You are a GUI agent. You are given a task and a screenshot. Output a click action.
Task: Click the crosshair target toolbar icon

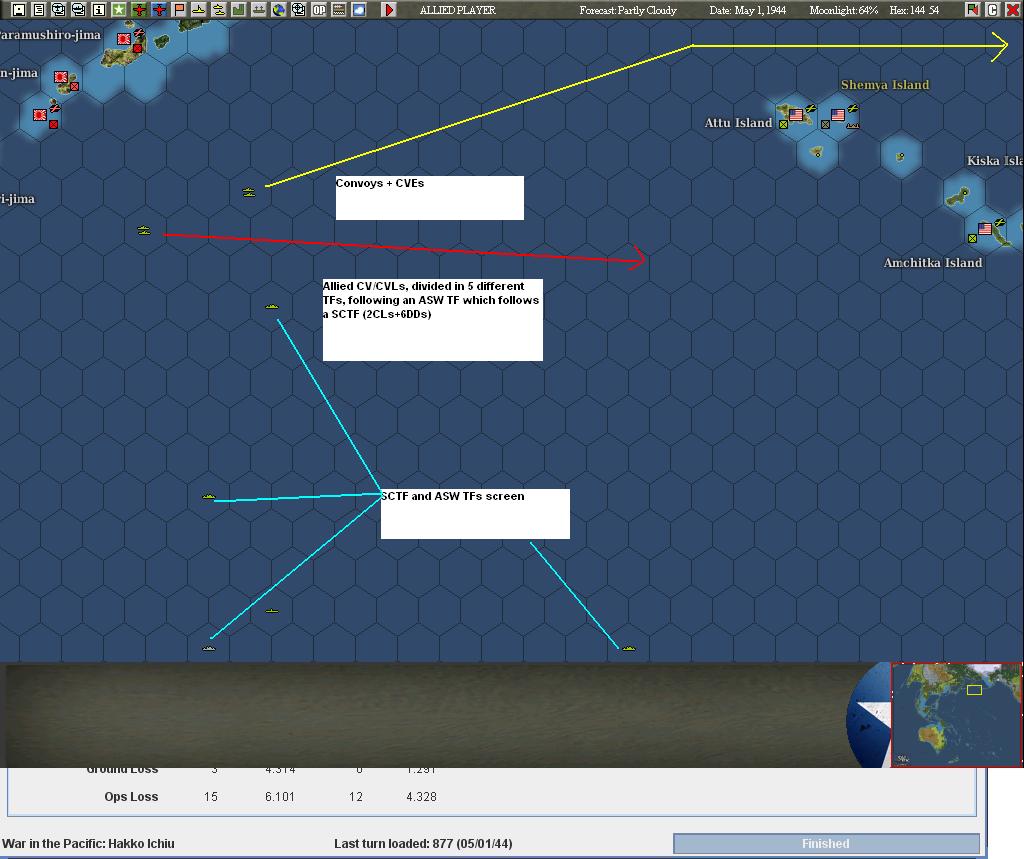pos(298,9)
